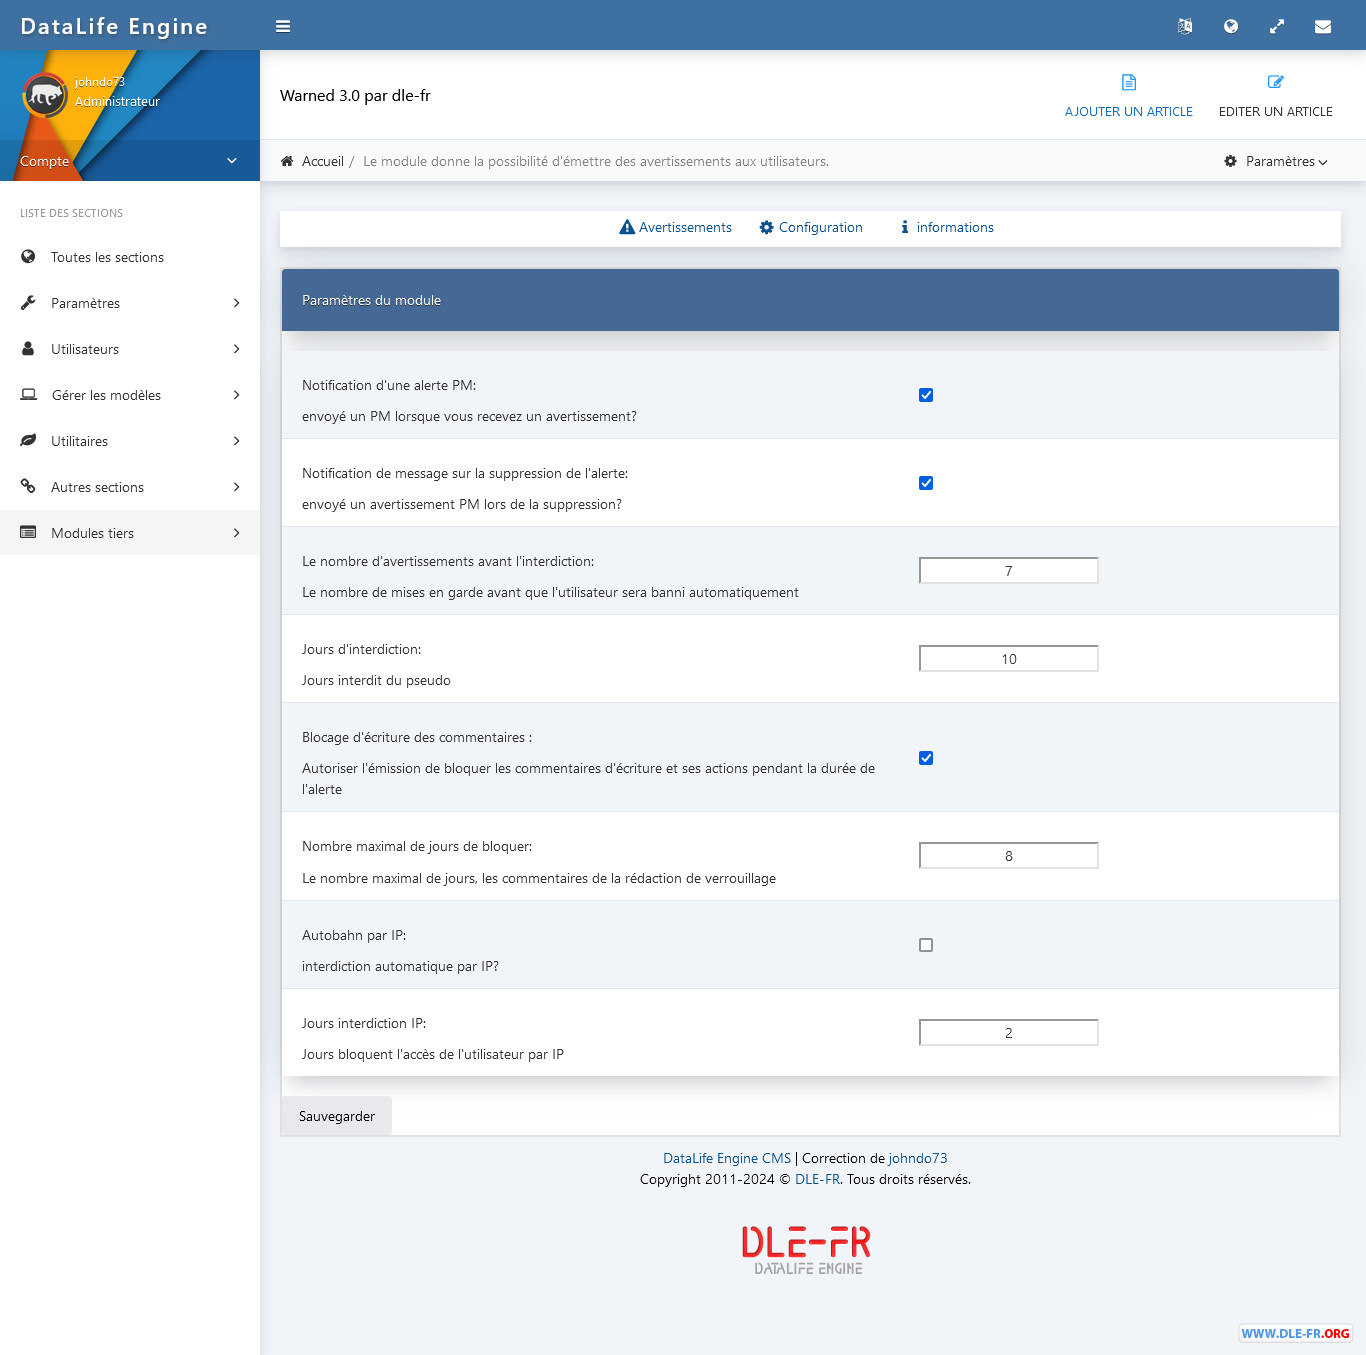Click the list icon for Modules tiers
This screenshot has height=1355, width=1366.
[x=28, y=533]
